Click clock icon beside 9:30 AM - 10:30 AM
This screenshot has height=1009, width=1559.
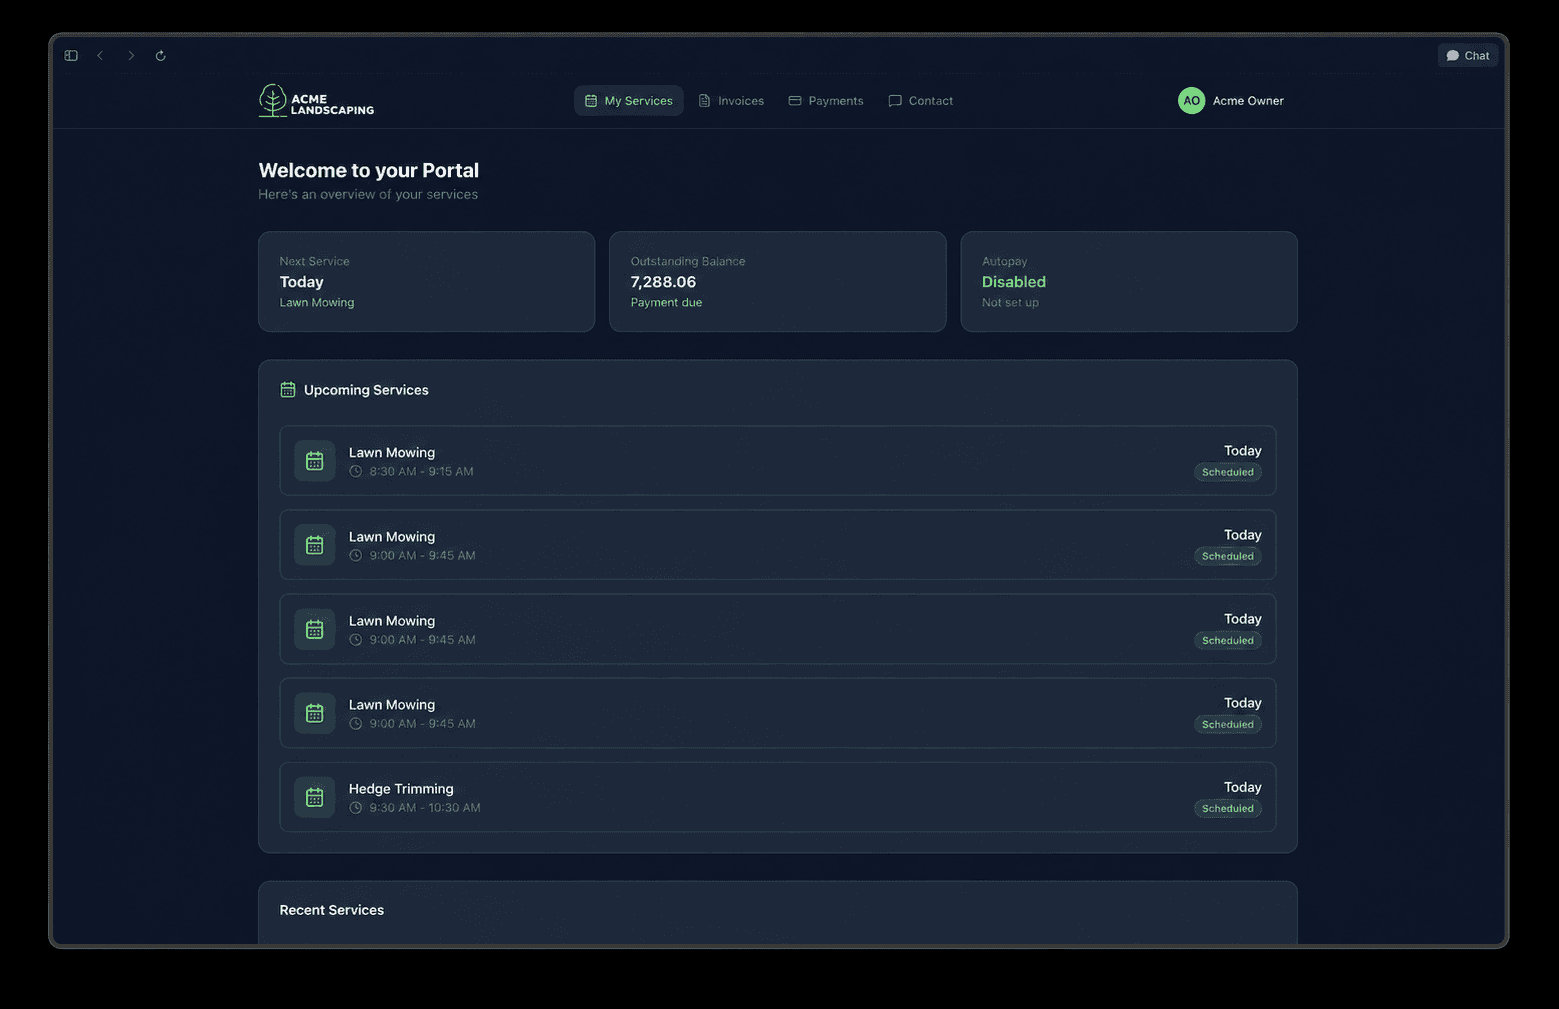click(x=355, y=808)
